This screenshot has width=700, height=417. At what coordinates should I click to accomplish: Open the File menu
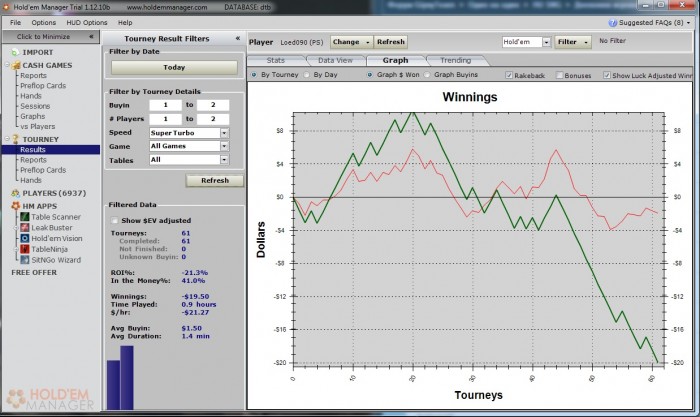(x=15, y=22)
